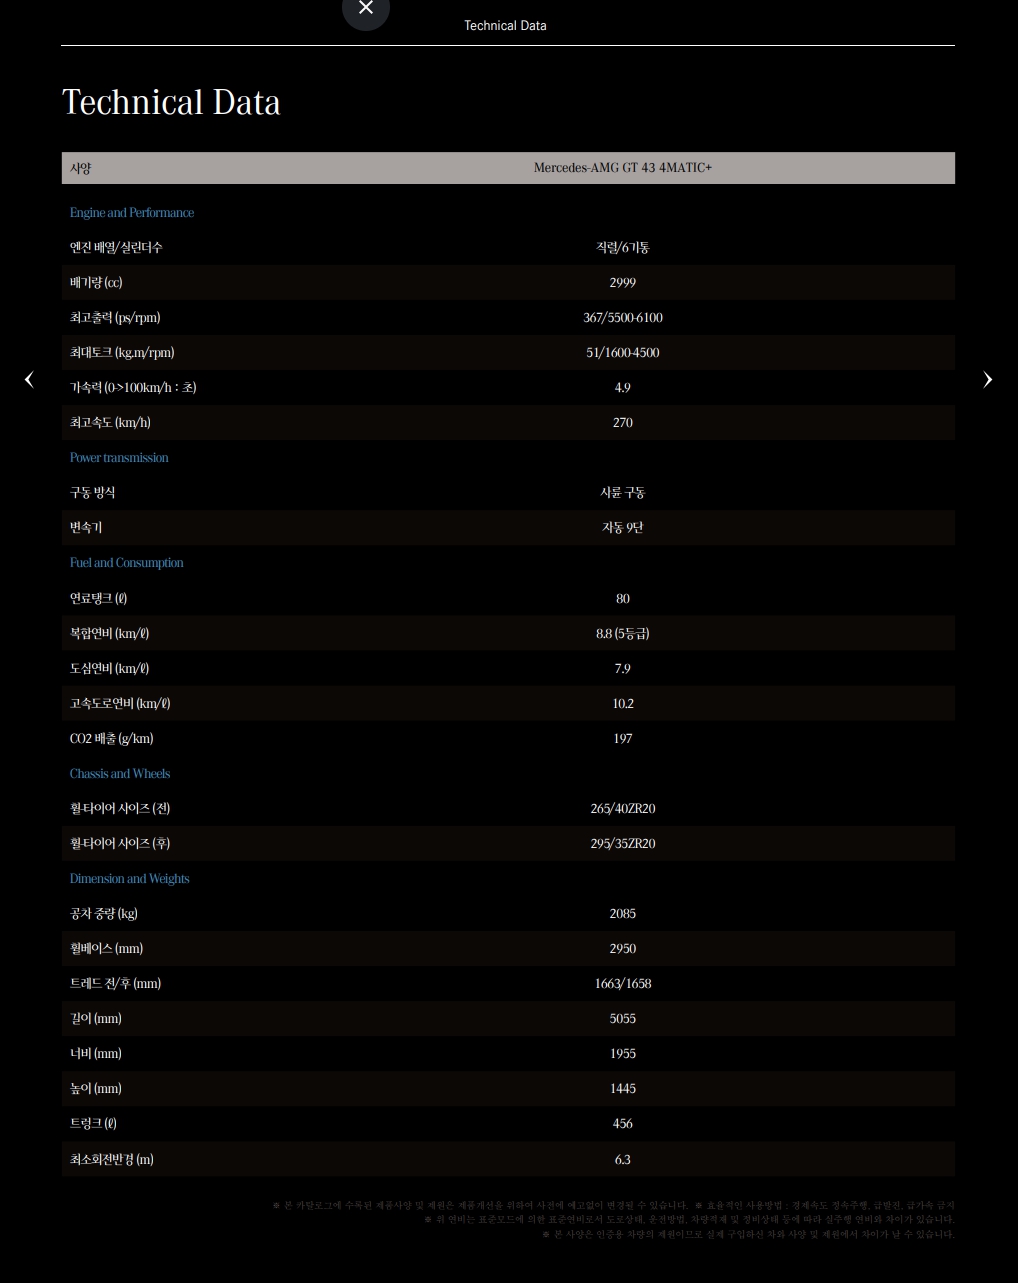This screenshot has height=1283, width=1018.
Task: Click the width value 1955
Action: click(623, 1054)
